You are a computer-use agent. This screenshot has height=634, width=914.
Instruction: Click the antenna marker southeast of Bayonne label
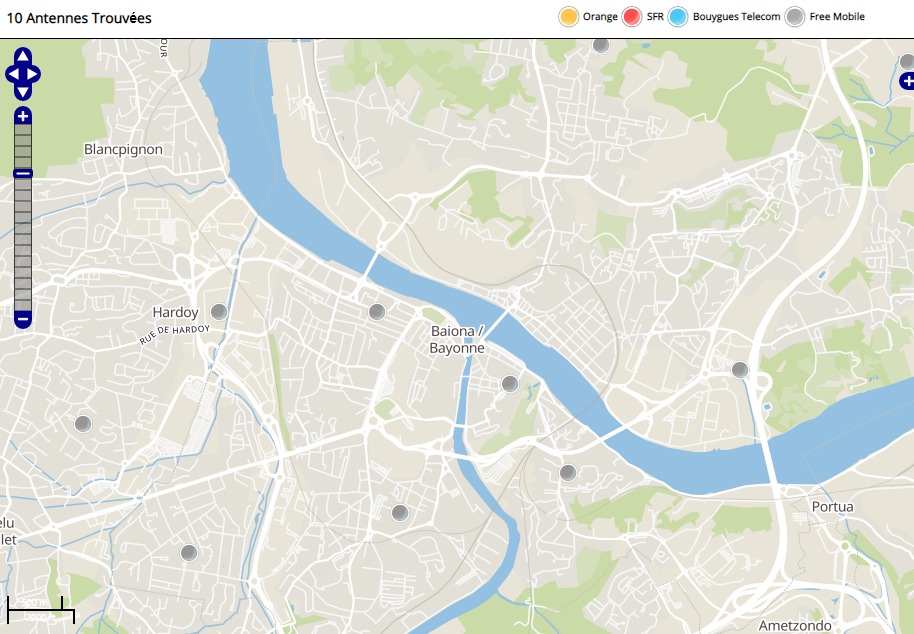[509, 383]
